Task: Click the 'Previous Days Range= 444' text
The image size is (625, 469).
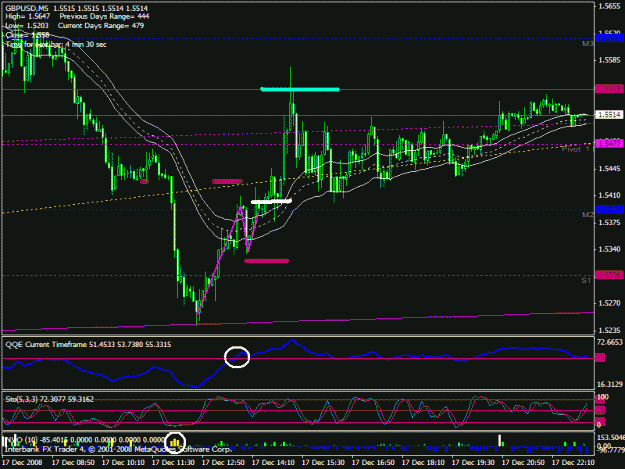Action: coord(104,17)
